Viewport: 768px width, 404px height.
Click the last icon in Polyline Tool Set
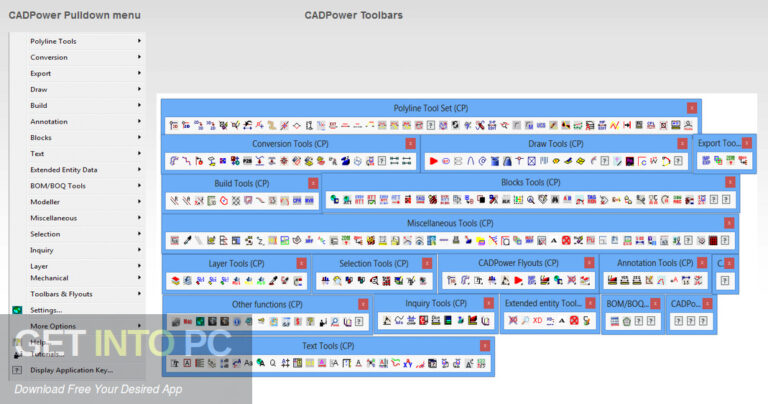tap(688, 125)
